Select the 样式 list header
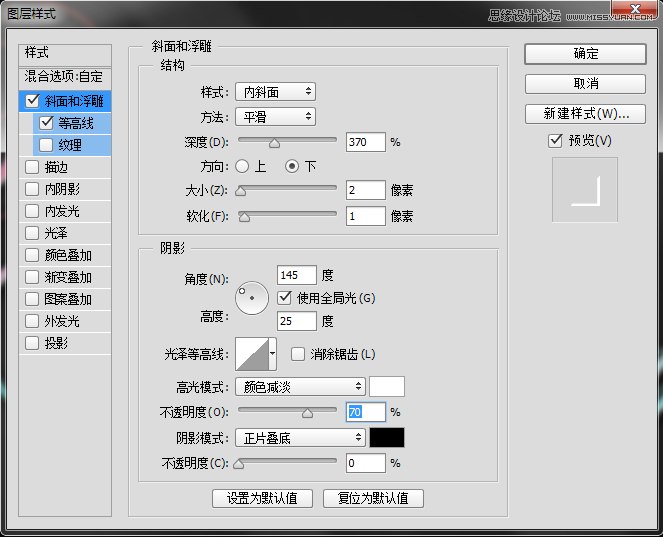This screenshot has height=537, width=663. 65,54
